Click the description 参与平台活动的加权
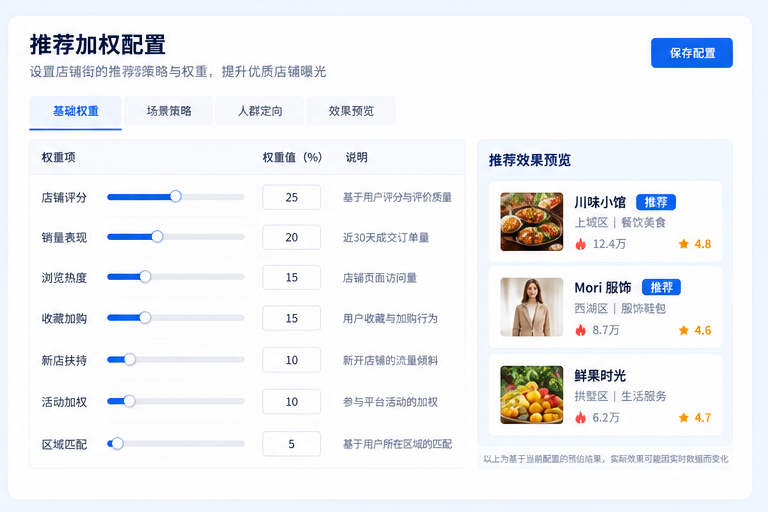768x512 pixels. (x=390, y=402)
